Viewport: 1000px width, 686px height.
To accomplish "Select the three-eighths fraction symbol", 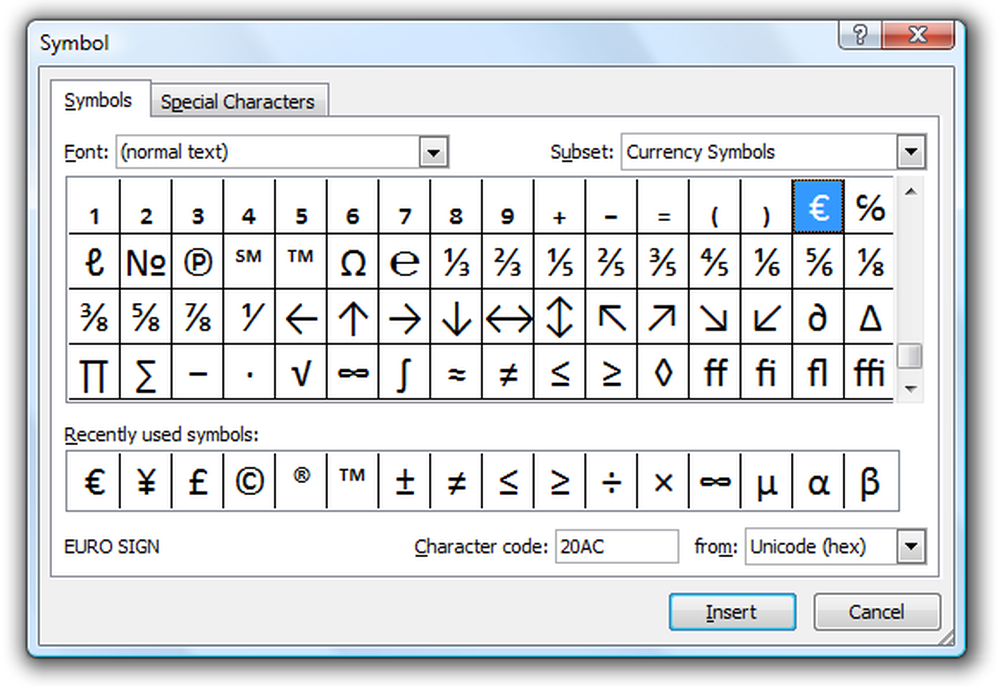I will click(x=94, y=317).
